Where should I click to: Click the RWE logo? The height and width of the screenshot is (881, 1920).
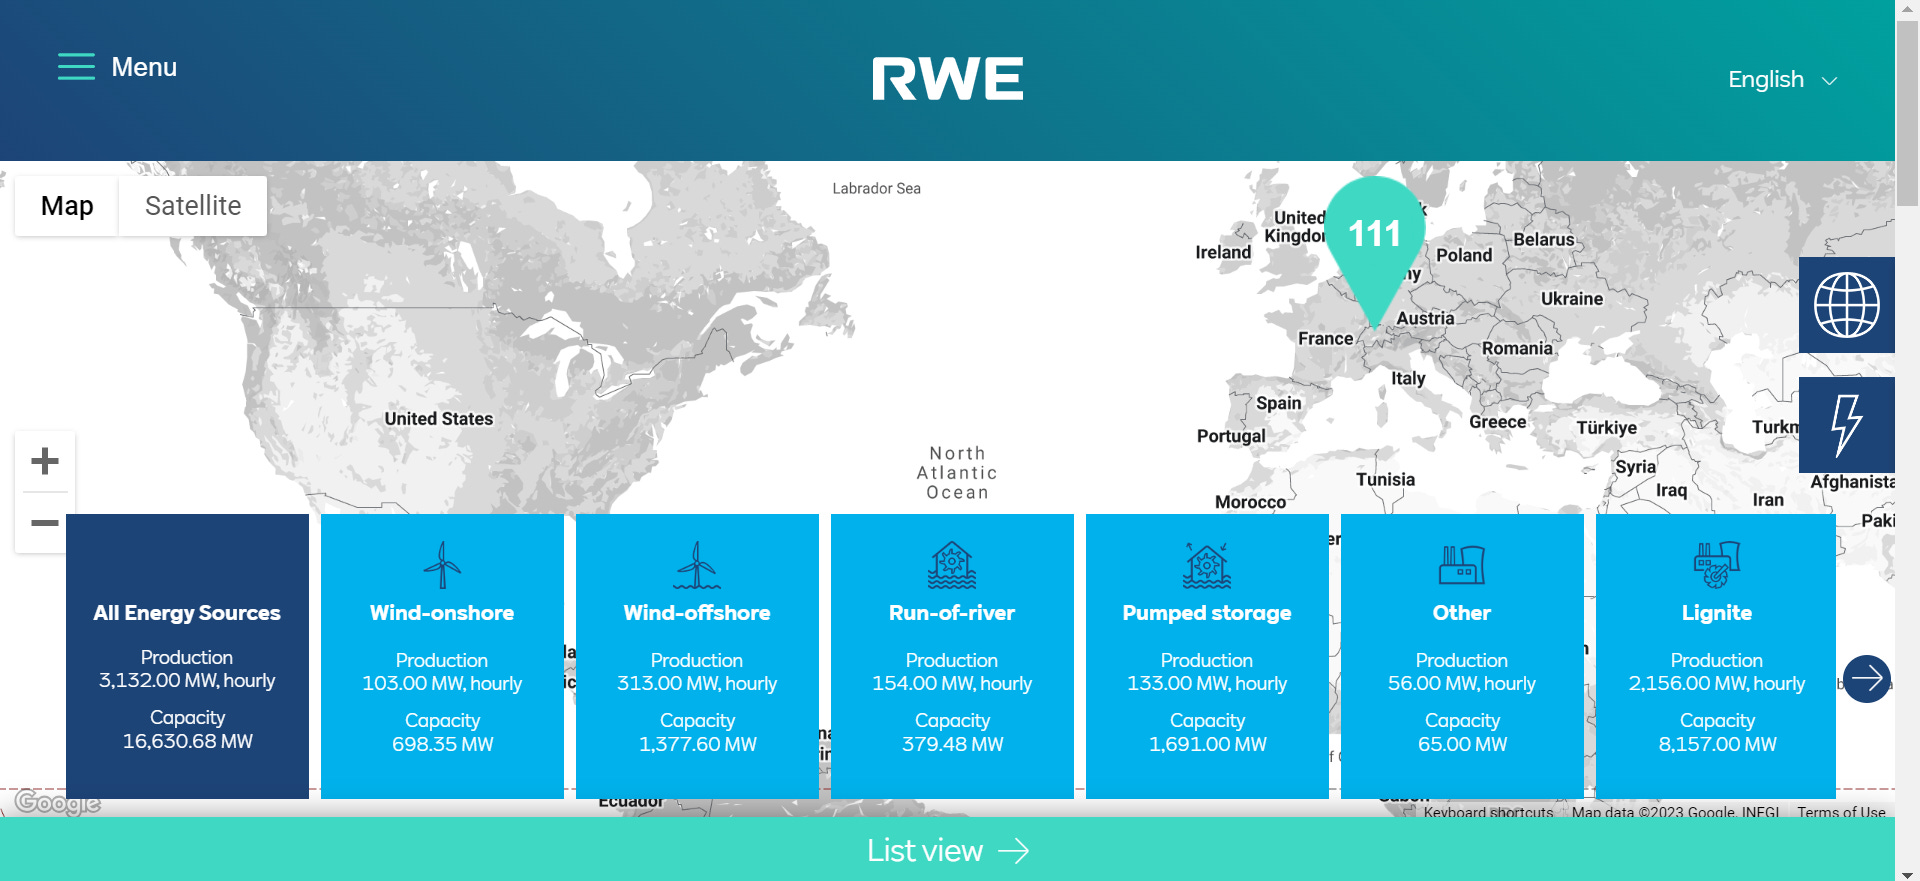(947, 79)
